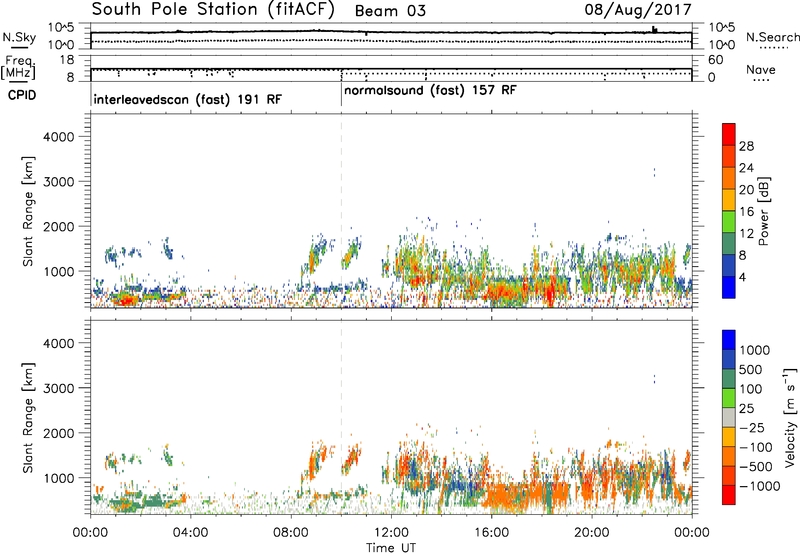Click '4000' tick on power plot axis
Screen dimensions: 800x554
pyautogui.click(x=58, y=137)
